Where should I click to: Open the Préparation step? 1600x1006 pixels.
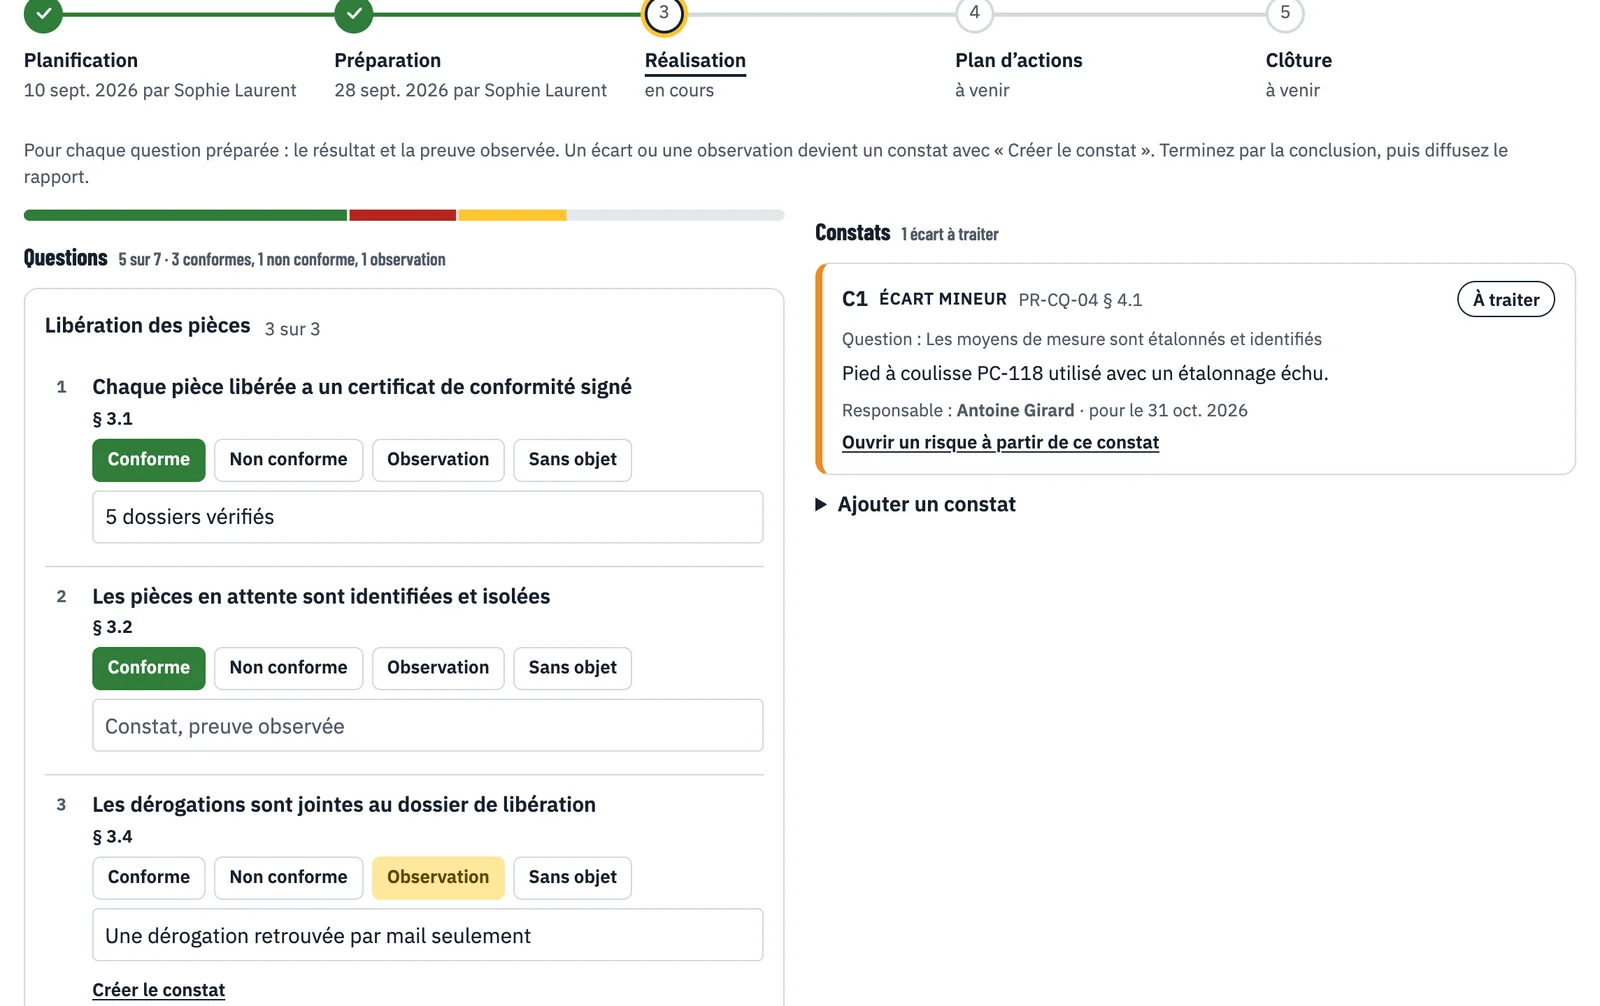click(387, 61)
